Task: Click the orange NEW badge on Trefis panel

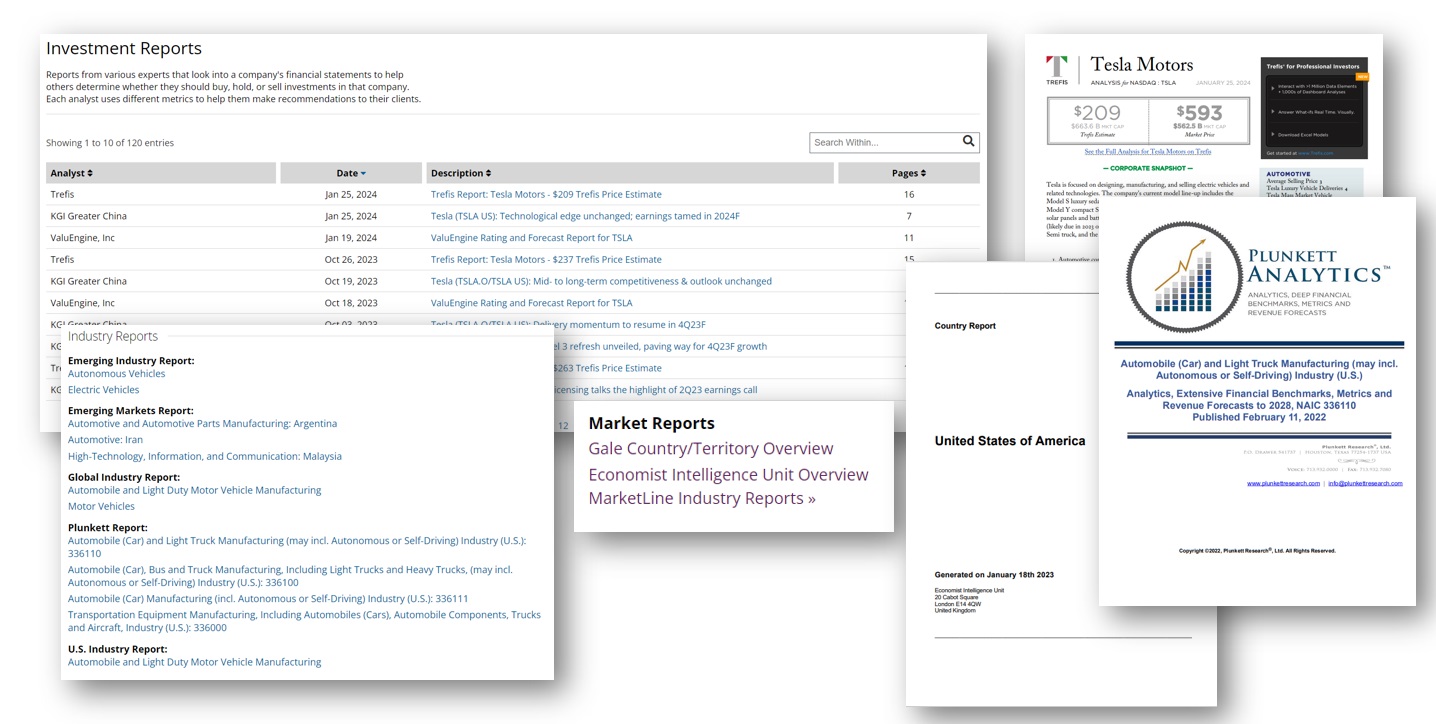Action: click(1361, 76)
